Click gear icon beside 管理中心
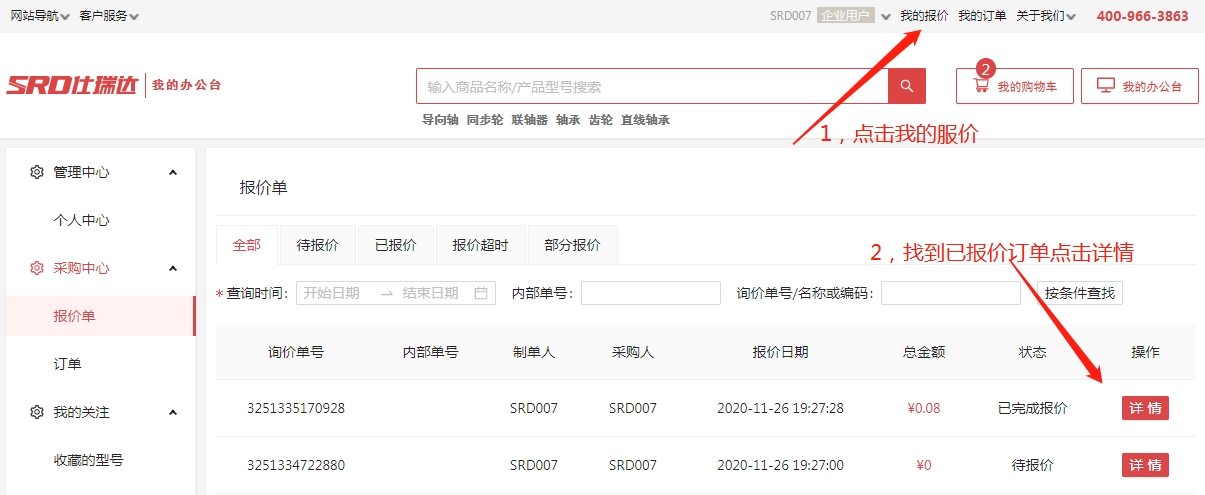The height and width of the screenshot is (495, 1205). tap(37, 172)
